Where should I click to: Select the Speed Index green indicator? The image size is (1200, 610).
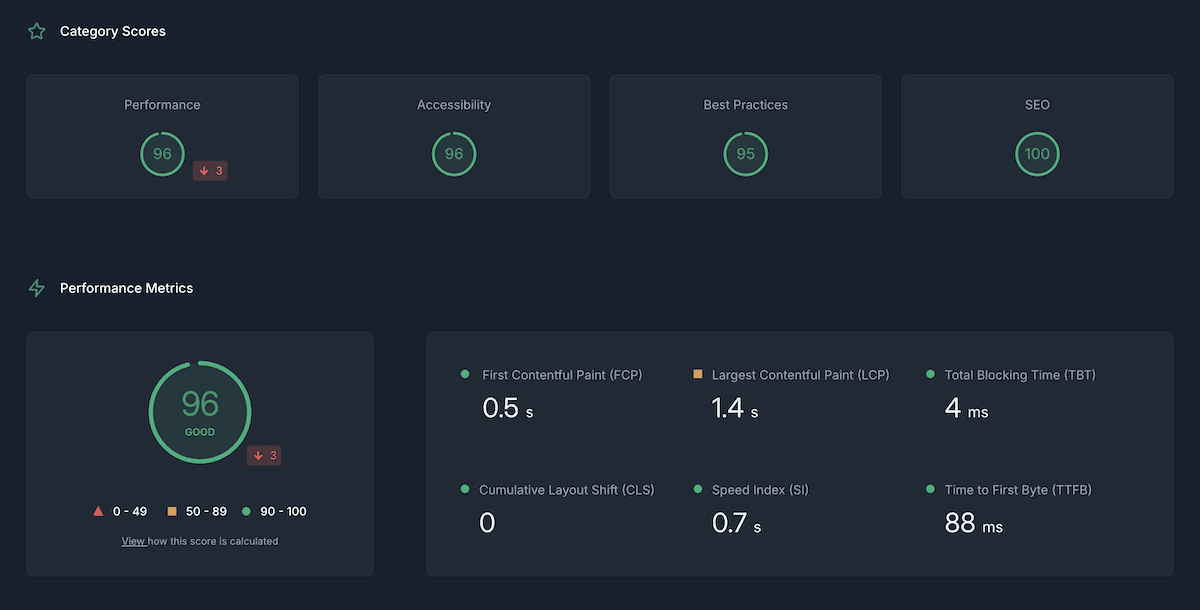697,489
